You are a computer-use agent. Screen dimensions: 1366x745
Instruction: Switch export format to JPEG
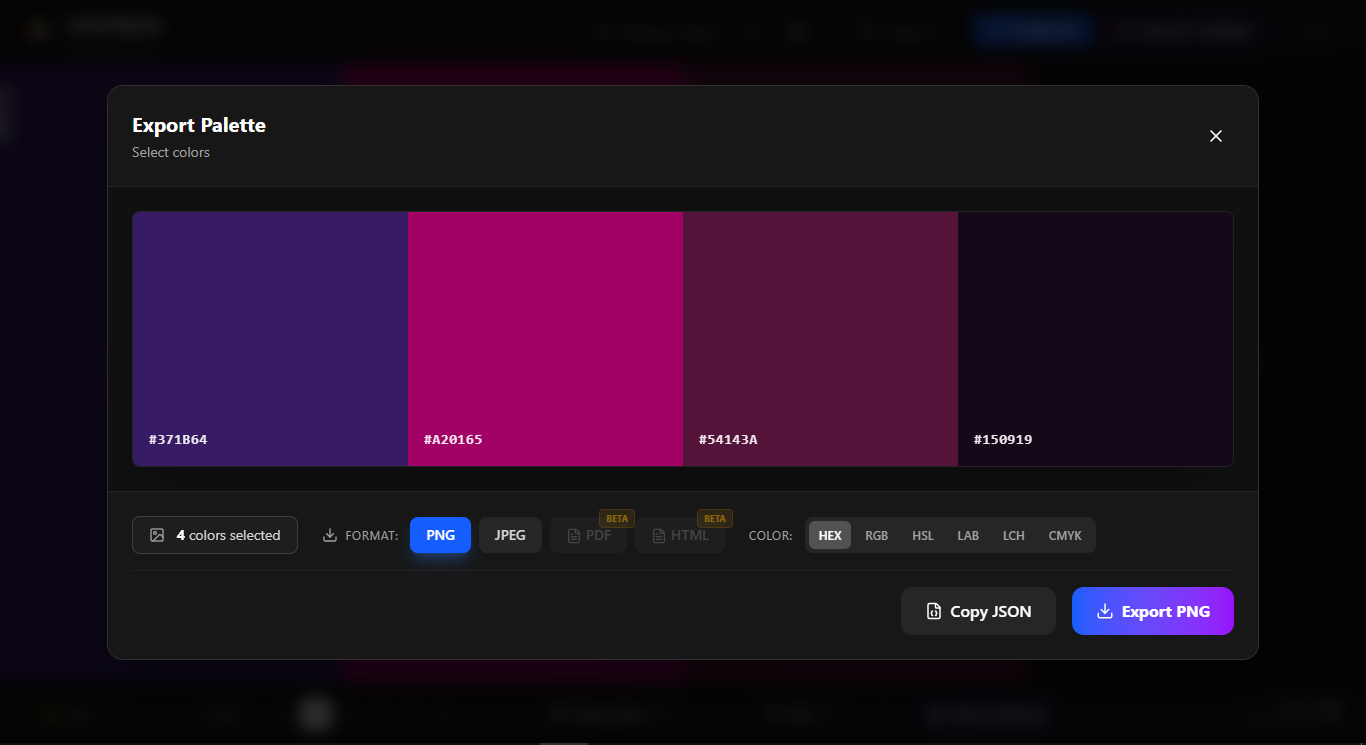click(x=510, y=535)
